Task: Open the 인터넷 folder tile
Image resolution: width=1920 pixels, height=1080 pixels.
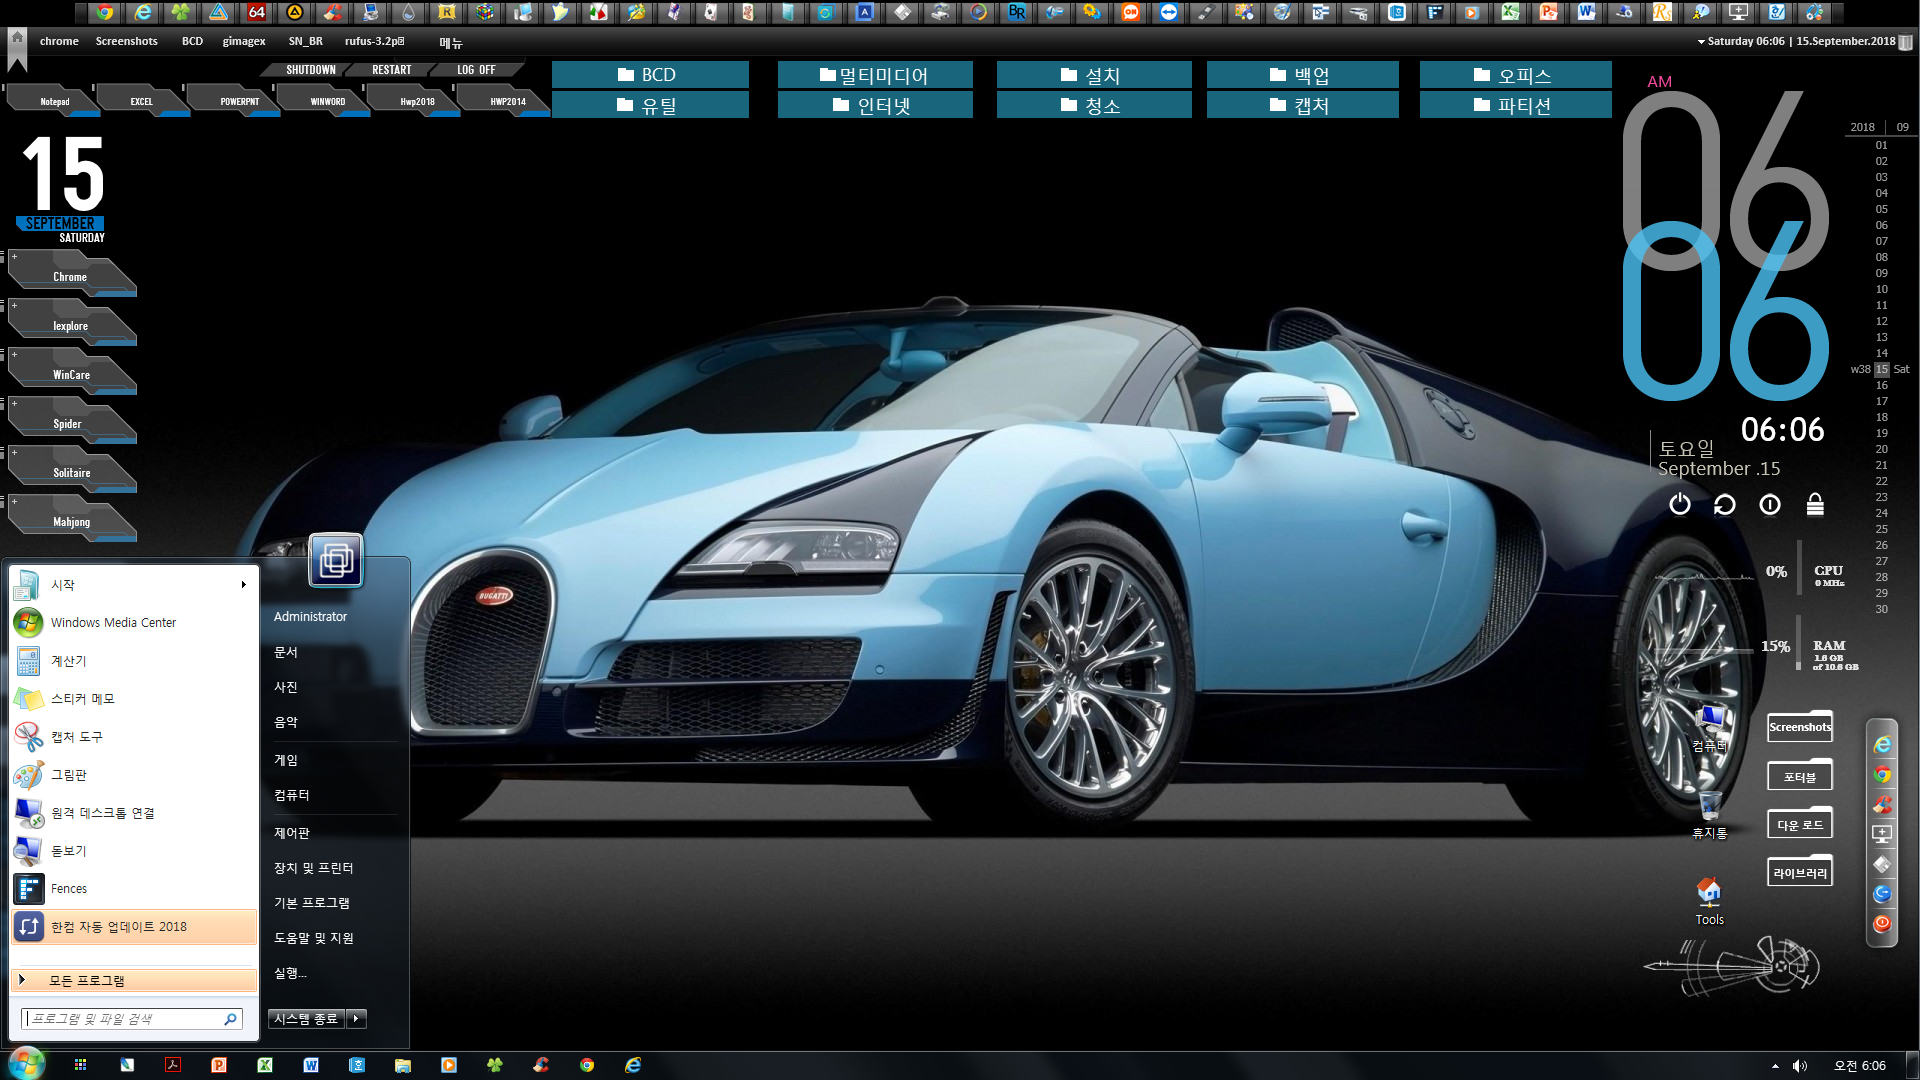Action: point(875,105)
